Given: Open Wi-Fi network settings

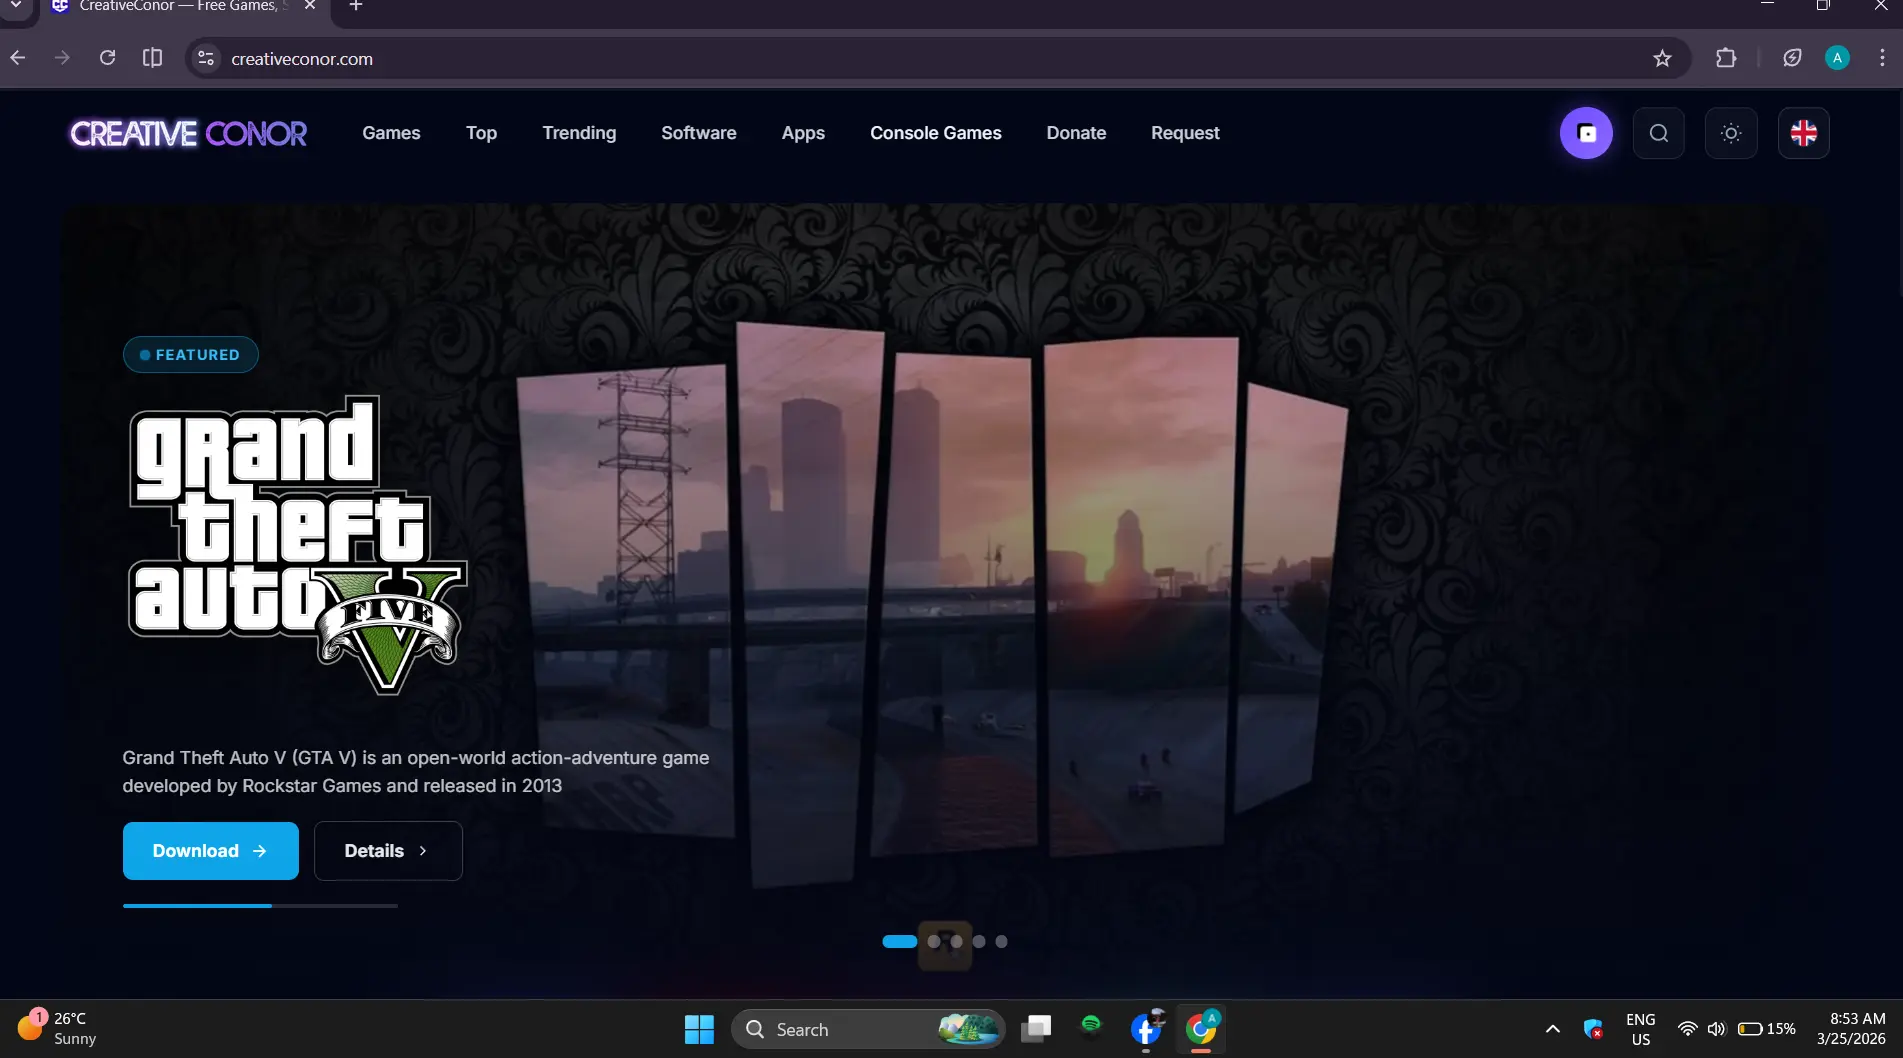Looking at the screenshot, I should coord(1687,1029).
